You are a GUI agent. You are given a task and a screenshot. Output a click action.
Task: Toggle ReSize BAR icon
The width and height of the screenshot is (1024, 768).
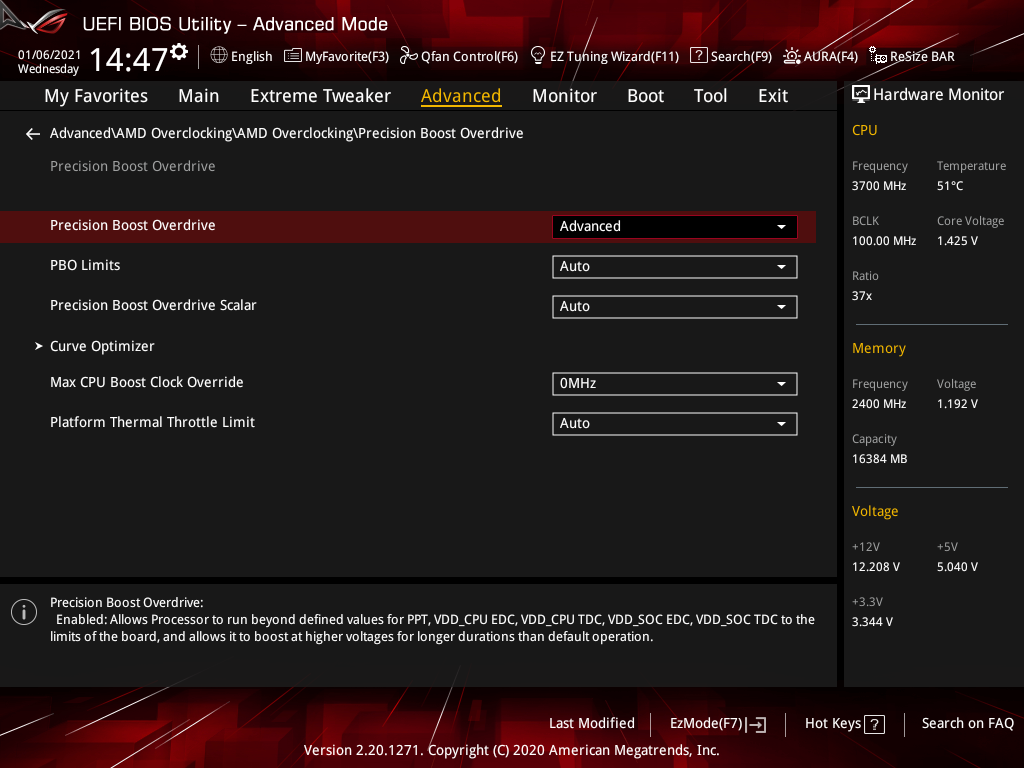[878, 56]
